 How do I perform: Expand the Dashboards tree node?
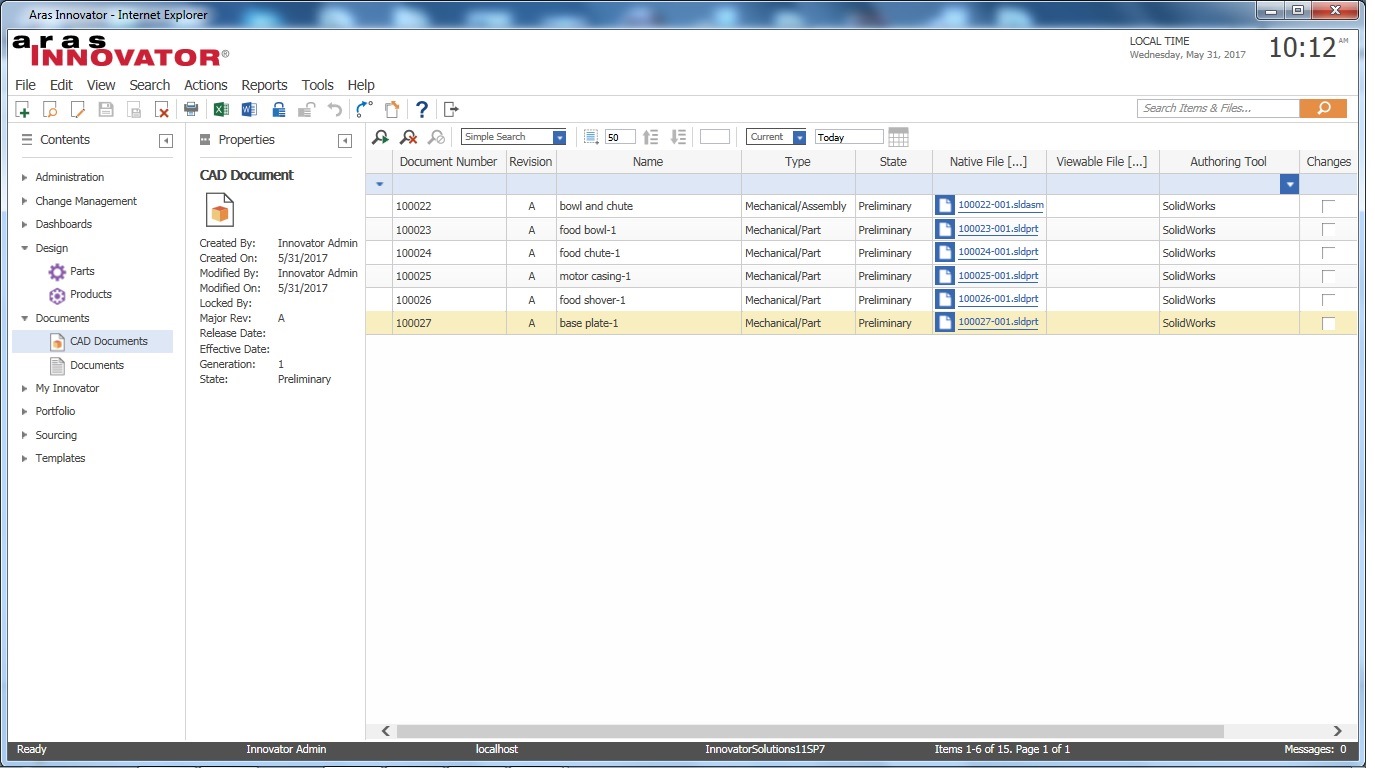click(25, 224)
